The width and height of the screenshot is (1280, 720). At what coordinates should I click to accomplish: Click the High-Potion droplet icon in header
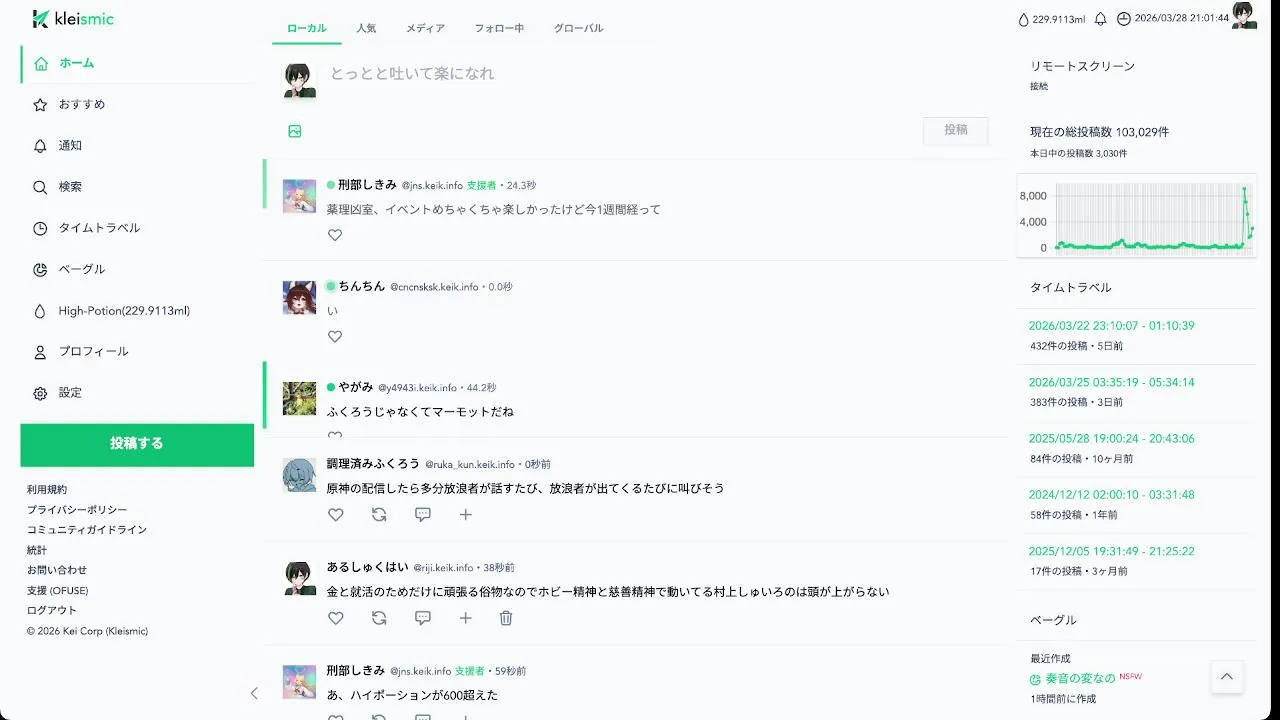coord(1023,19)
